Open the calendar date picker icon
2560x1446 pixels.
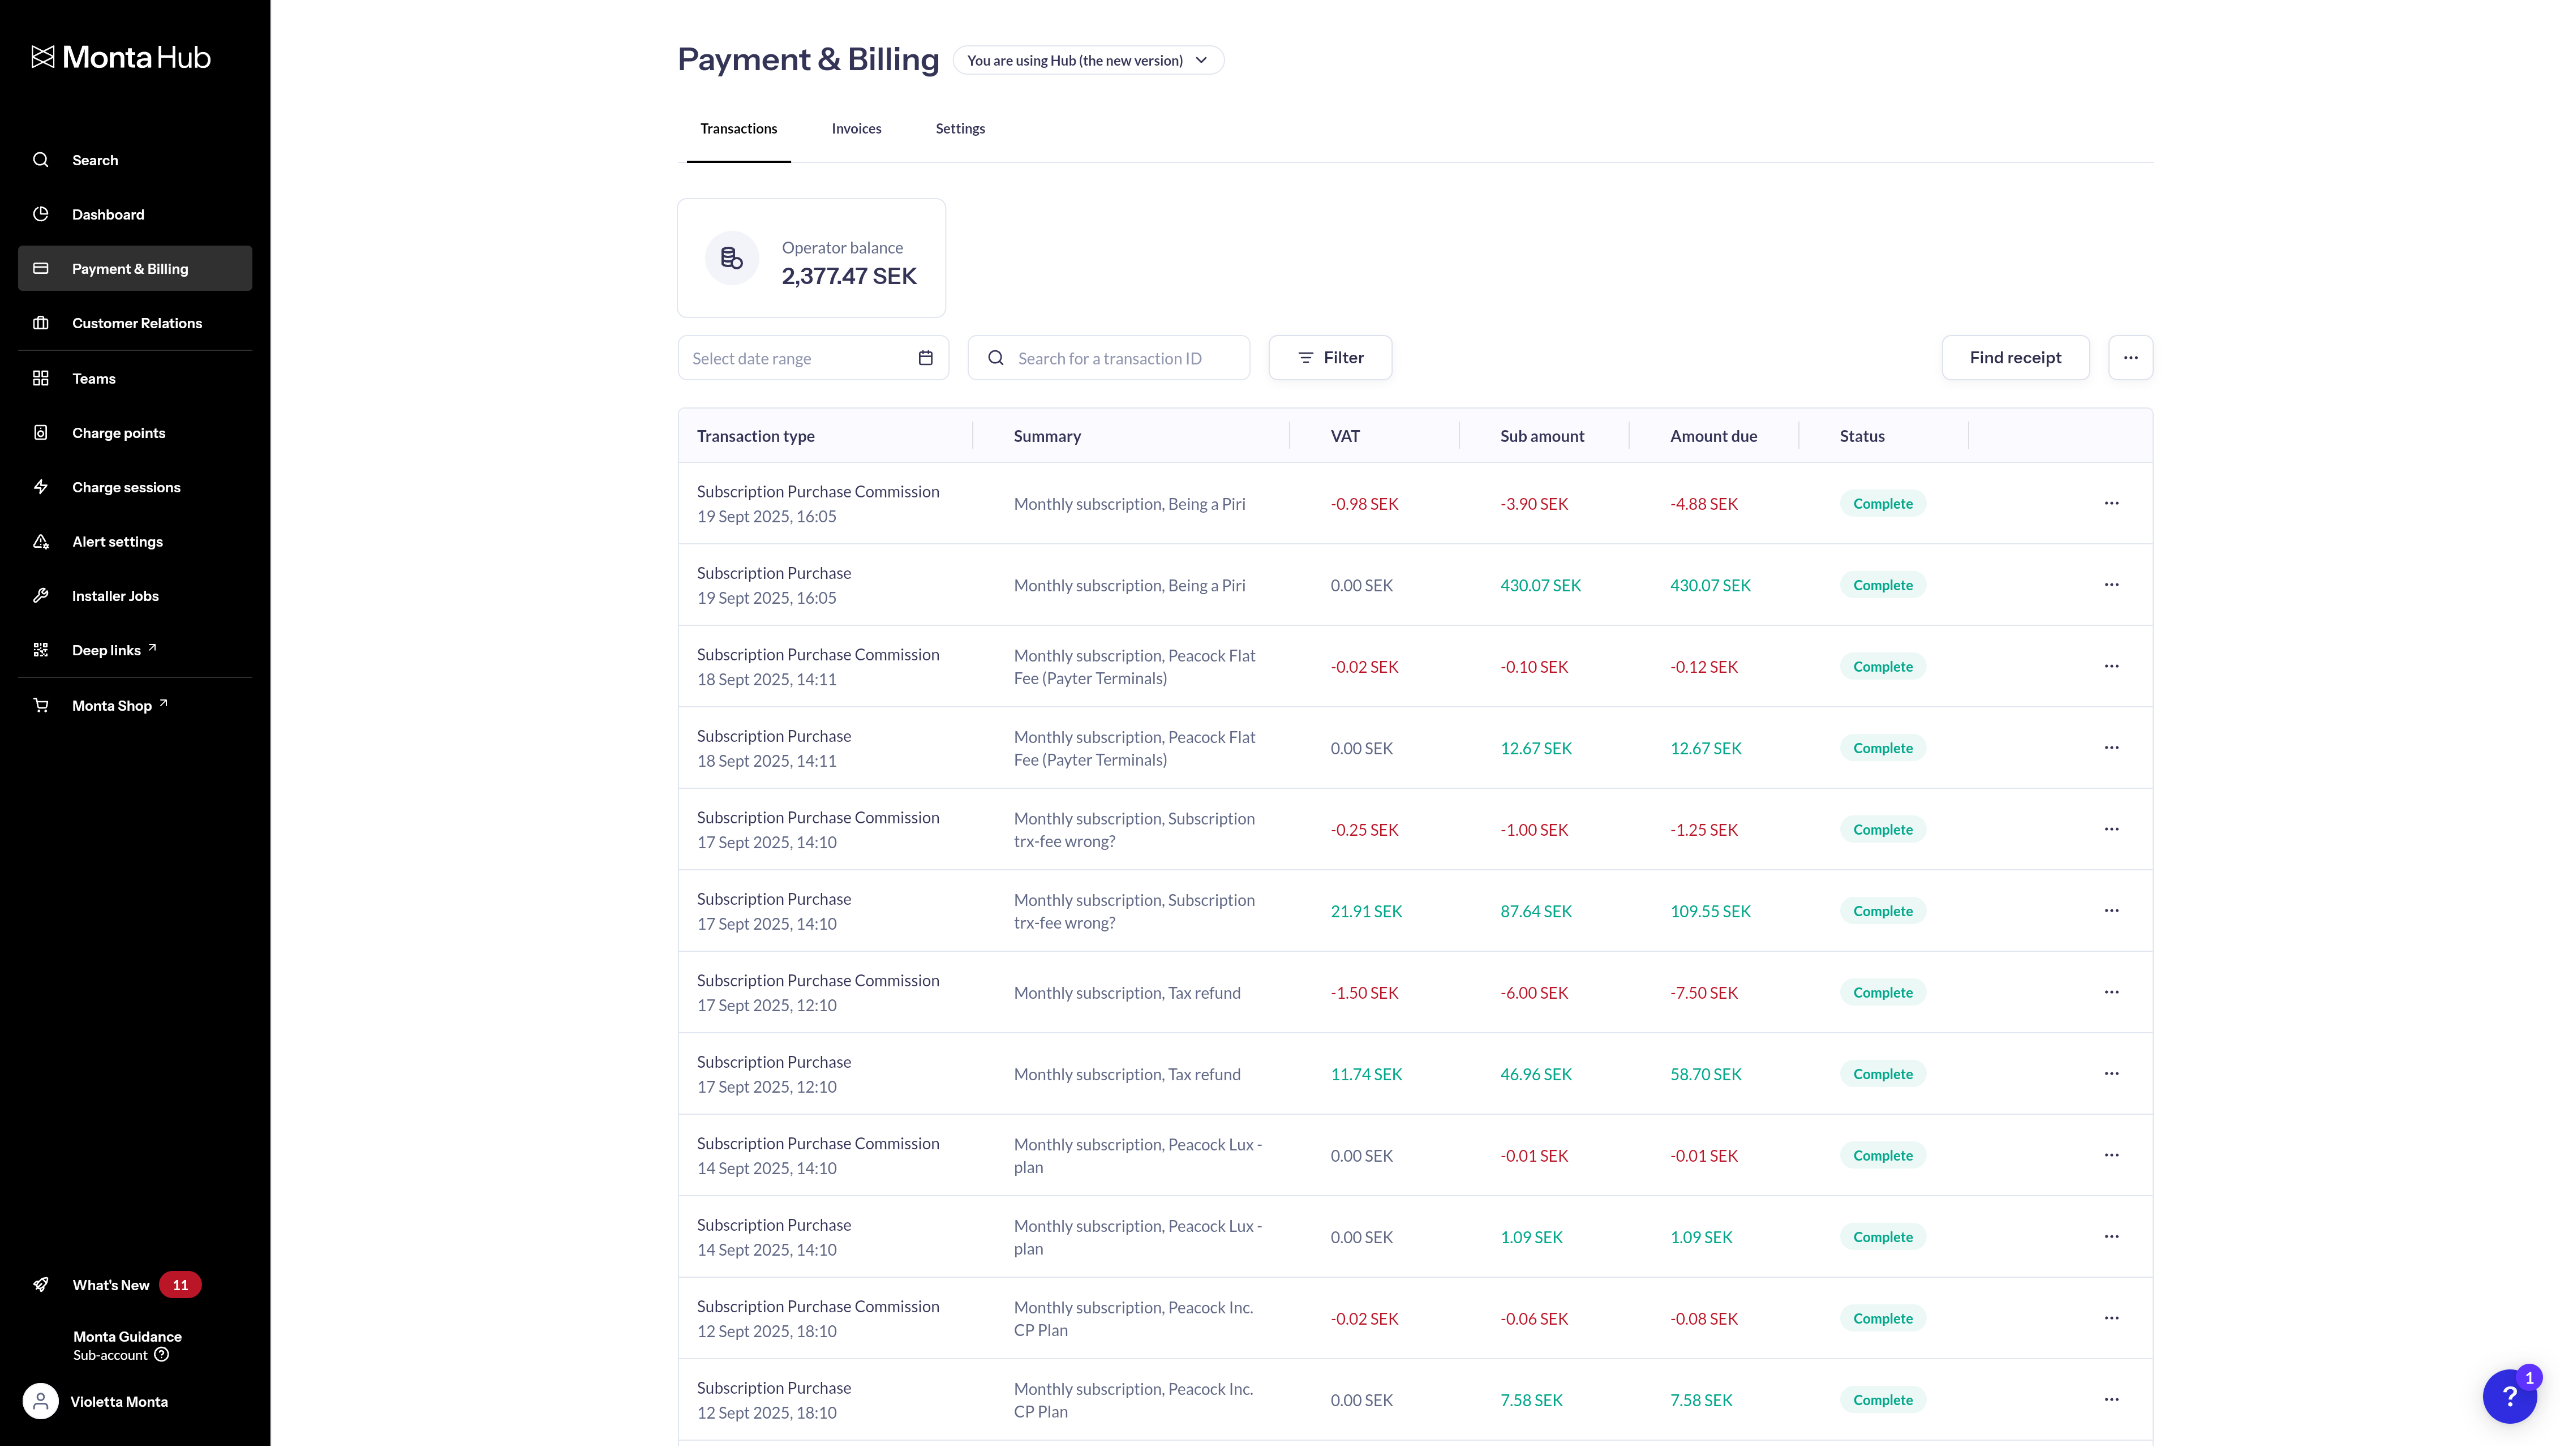tap(925, 358)
